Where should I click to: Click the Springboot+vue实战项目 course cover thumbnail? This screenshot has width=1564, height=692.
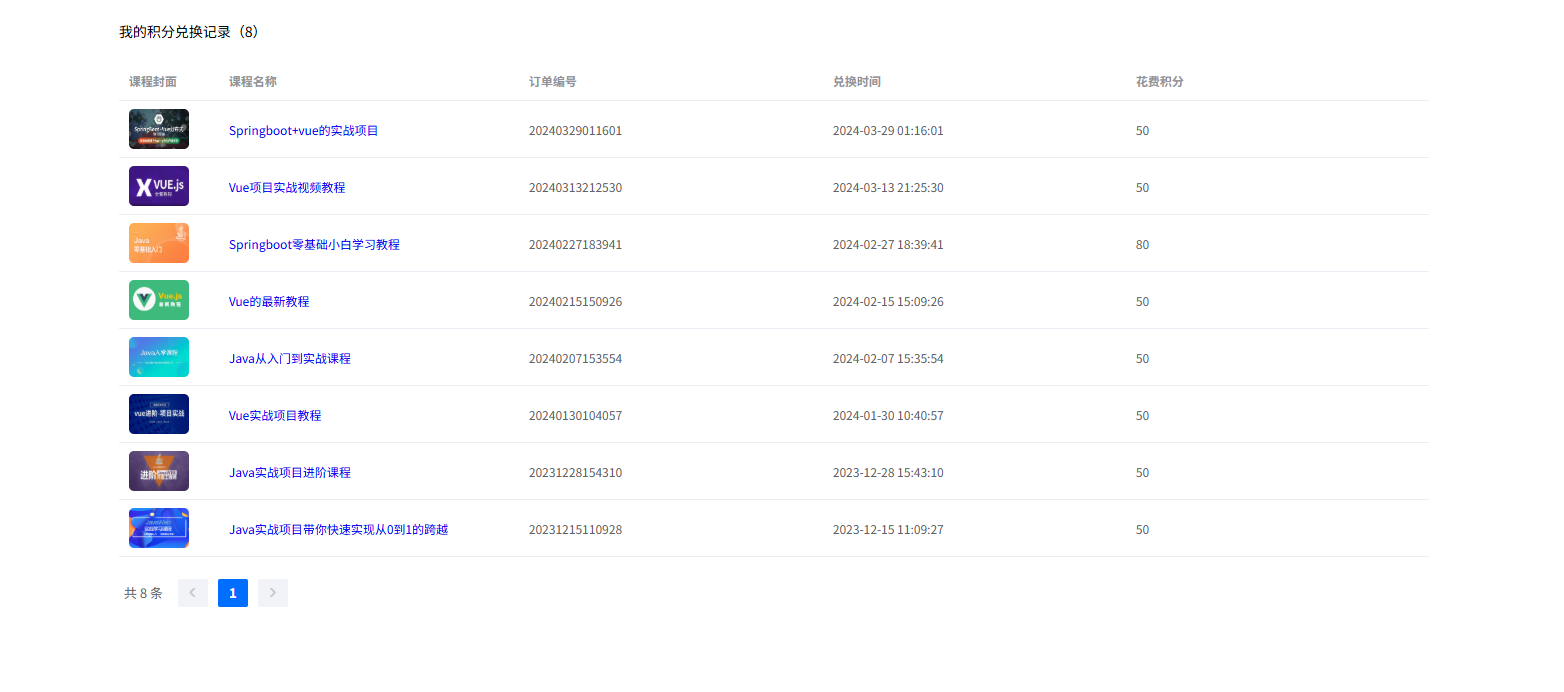coord(158,129)
